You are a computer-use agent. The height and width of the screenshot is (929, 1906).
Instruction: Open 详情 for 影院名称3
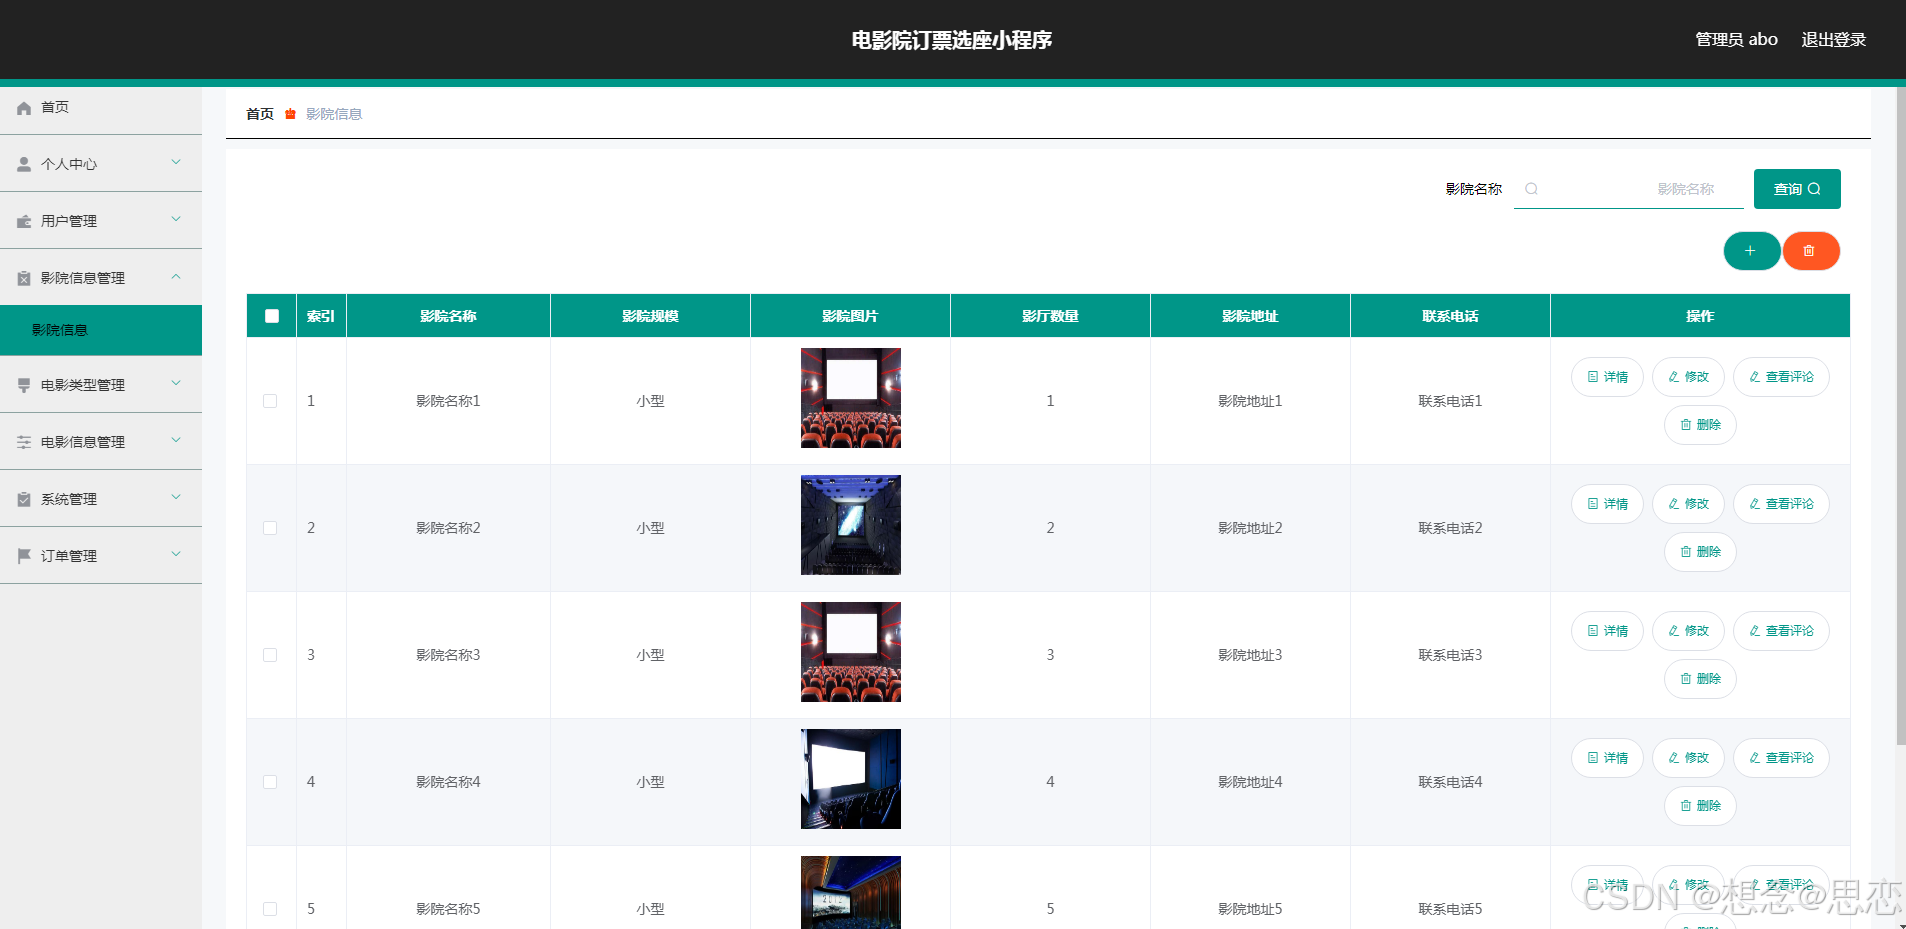click(1607, 631)
